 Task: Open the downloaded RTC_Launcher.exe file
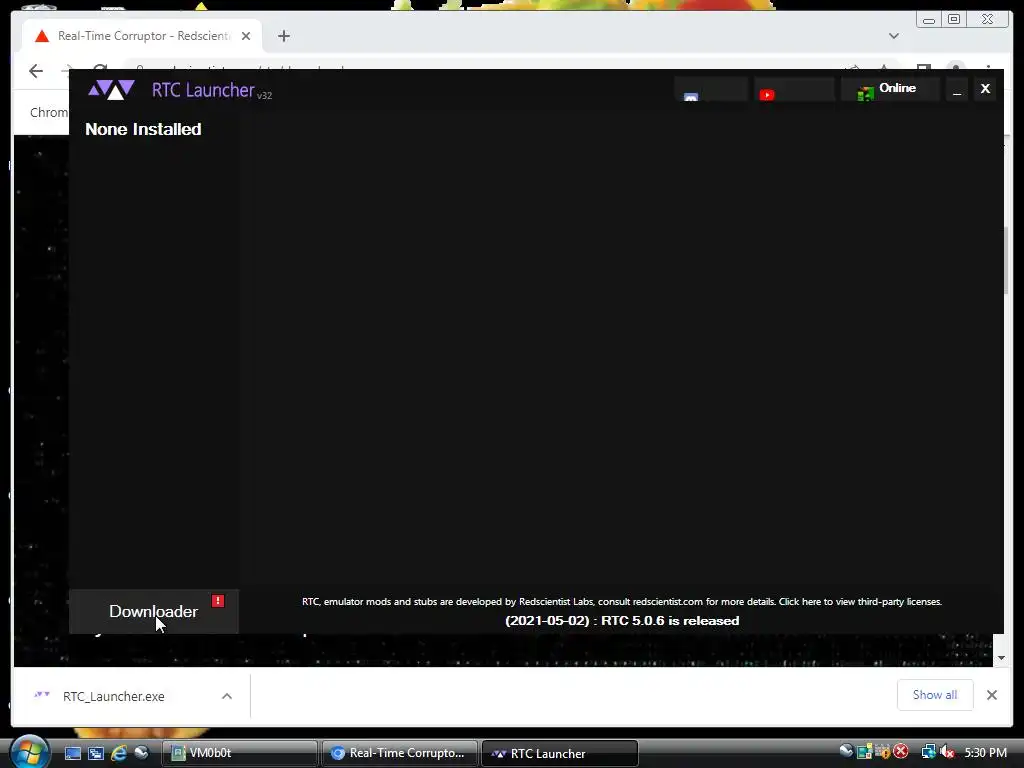114,696
